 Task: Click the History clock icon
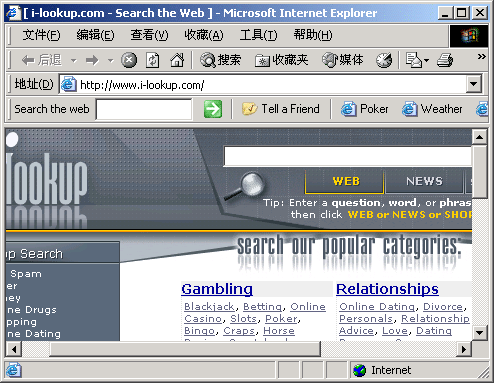click(x=384, y=61)
